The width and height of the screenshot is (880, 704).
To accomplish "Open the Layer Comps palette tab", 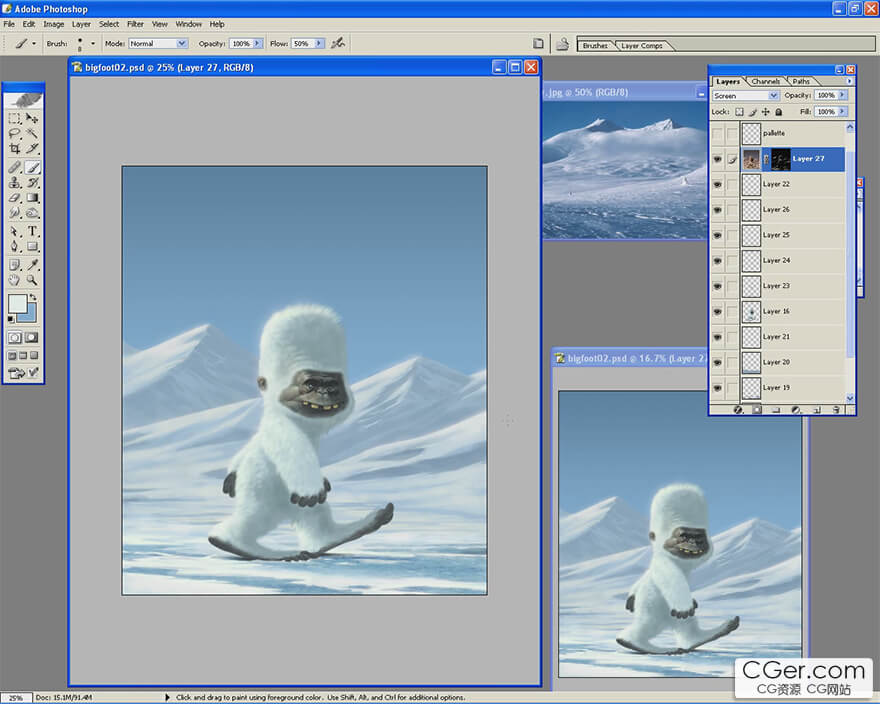I will [641, 45].
